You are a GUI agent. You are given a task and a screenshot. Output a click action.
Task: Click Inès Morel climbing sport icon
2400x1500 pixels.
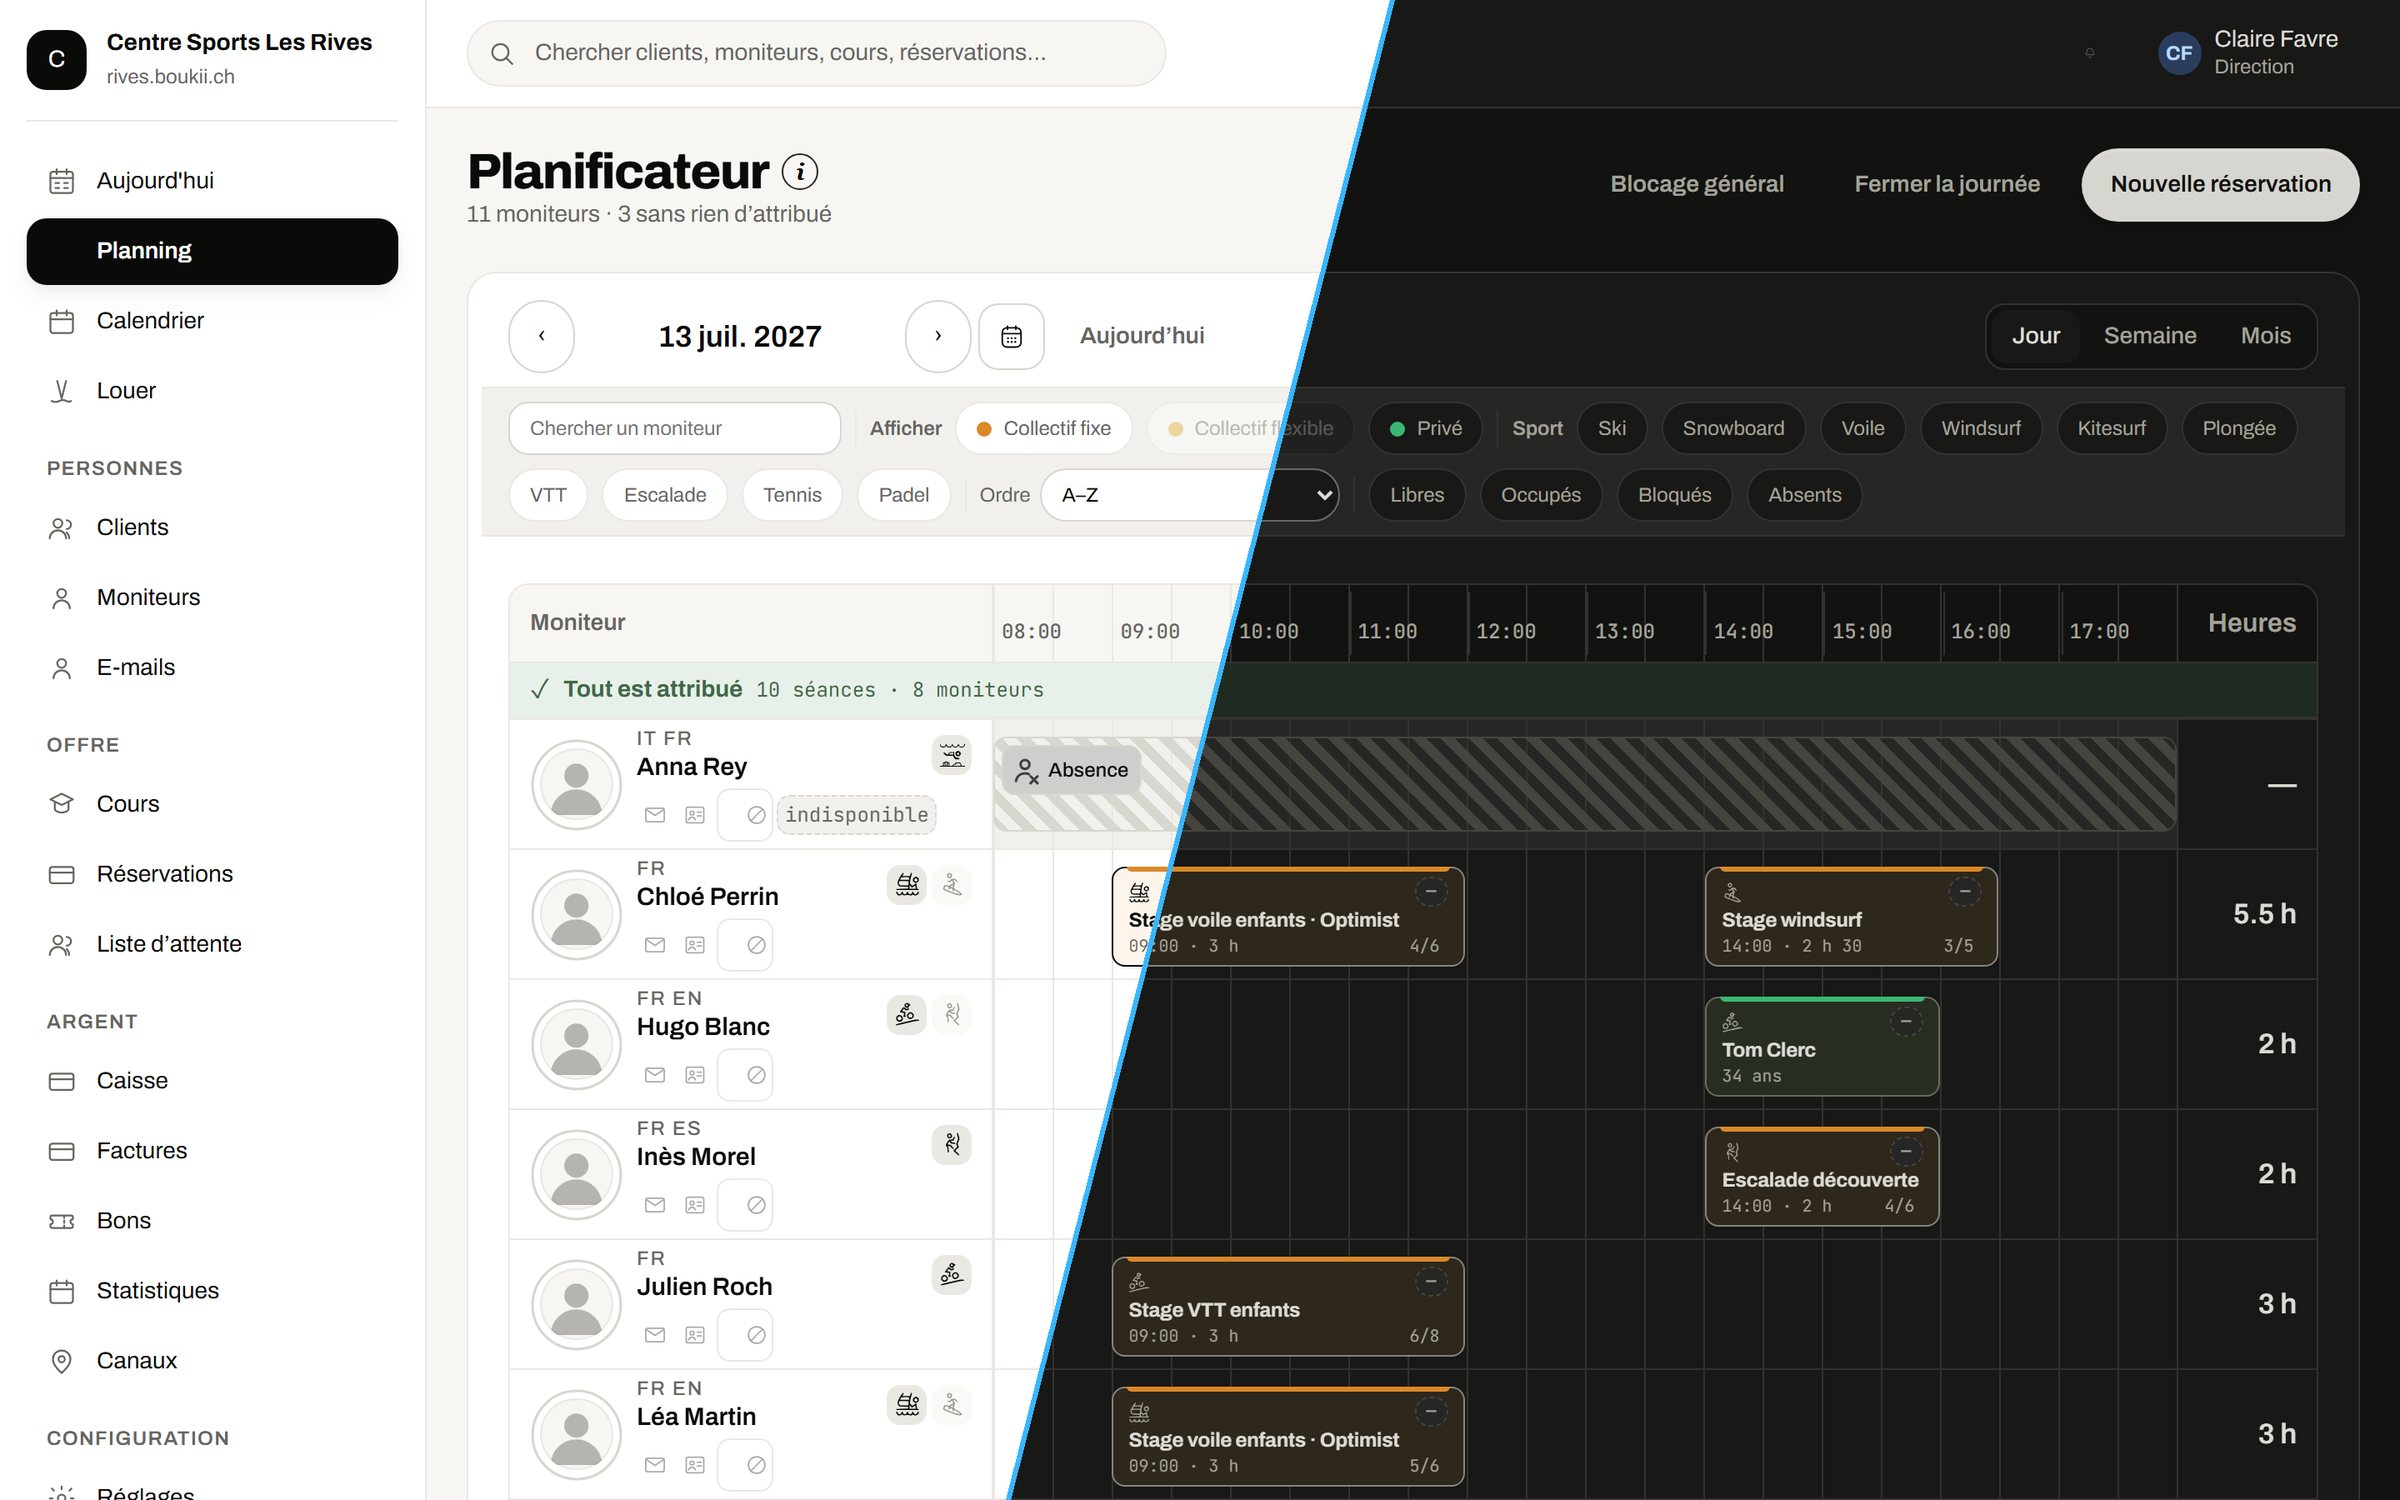pos(952,1144)
